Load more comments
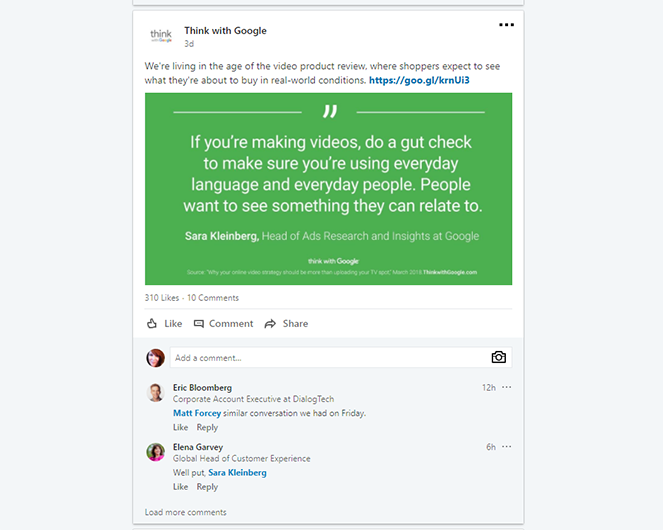663x530 pixels. click(x=185, y=512)
